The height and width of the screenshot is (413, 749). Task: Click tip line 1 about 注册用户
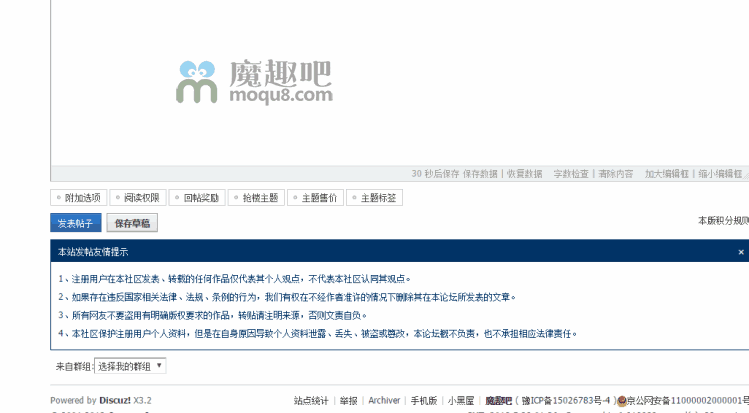234,279
